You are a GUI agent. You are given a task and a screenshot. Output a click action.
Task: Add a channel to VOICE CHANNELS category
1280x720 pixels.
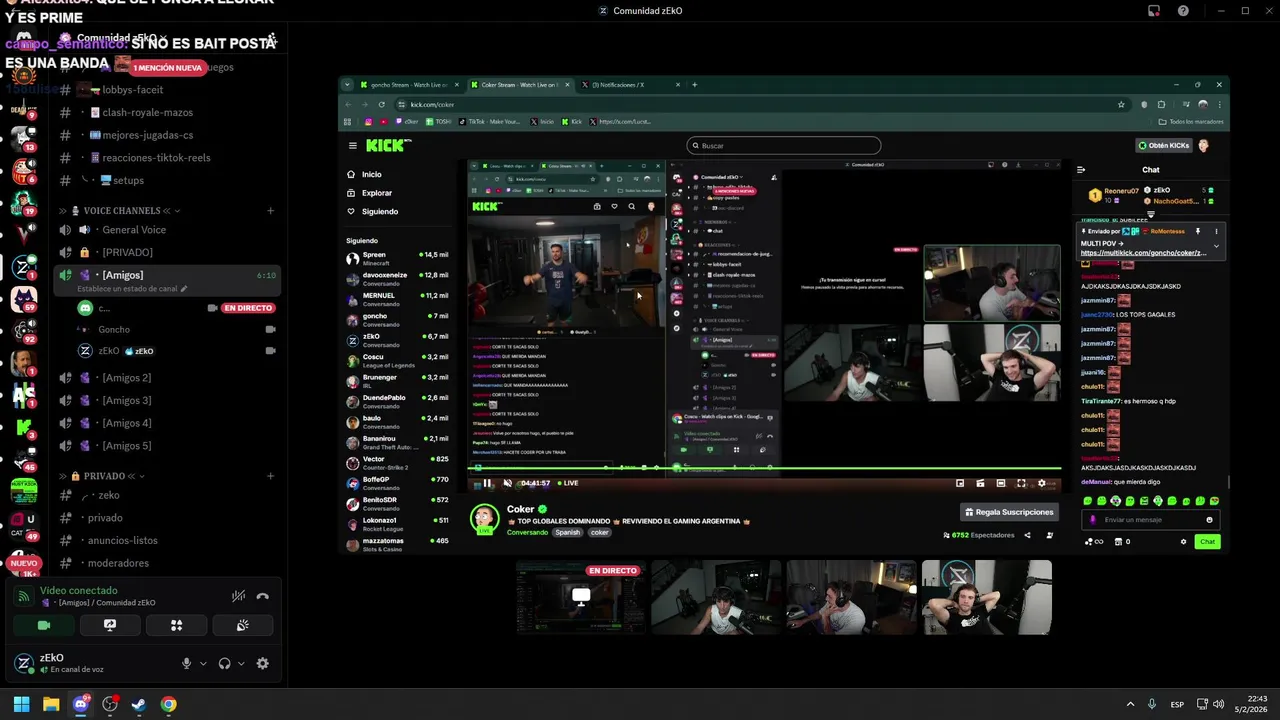coord(270,211)
